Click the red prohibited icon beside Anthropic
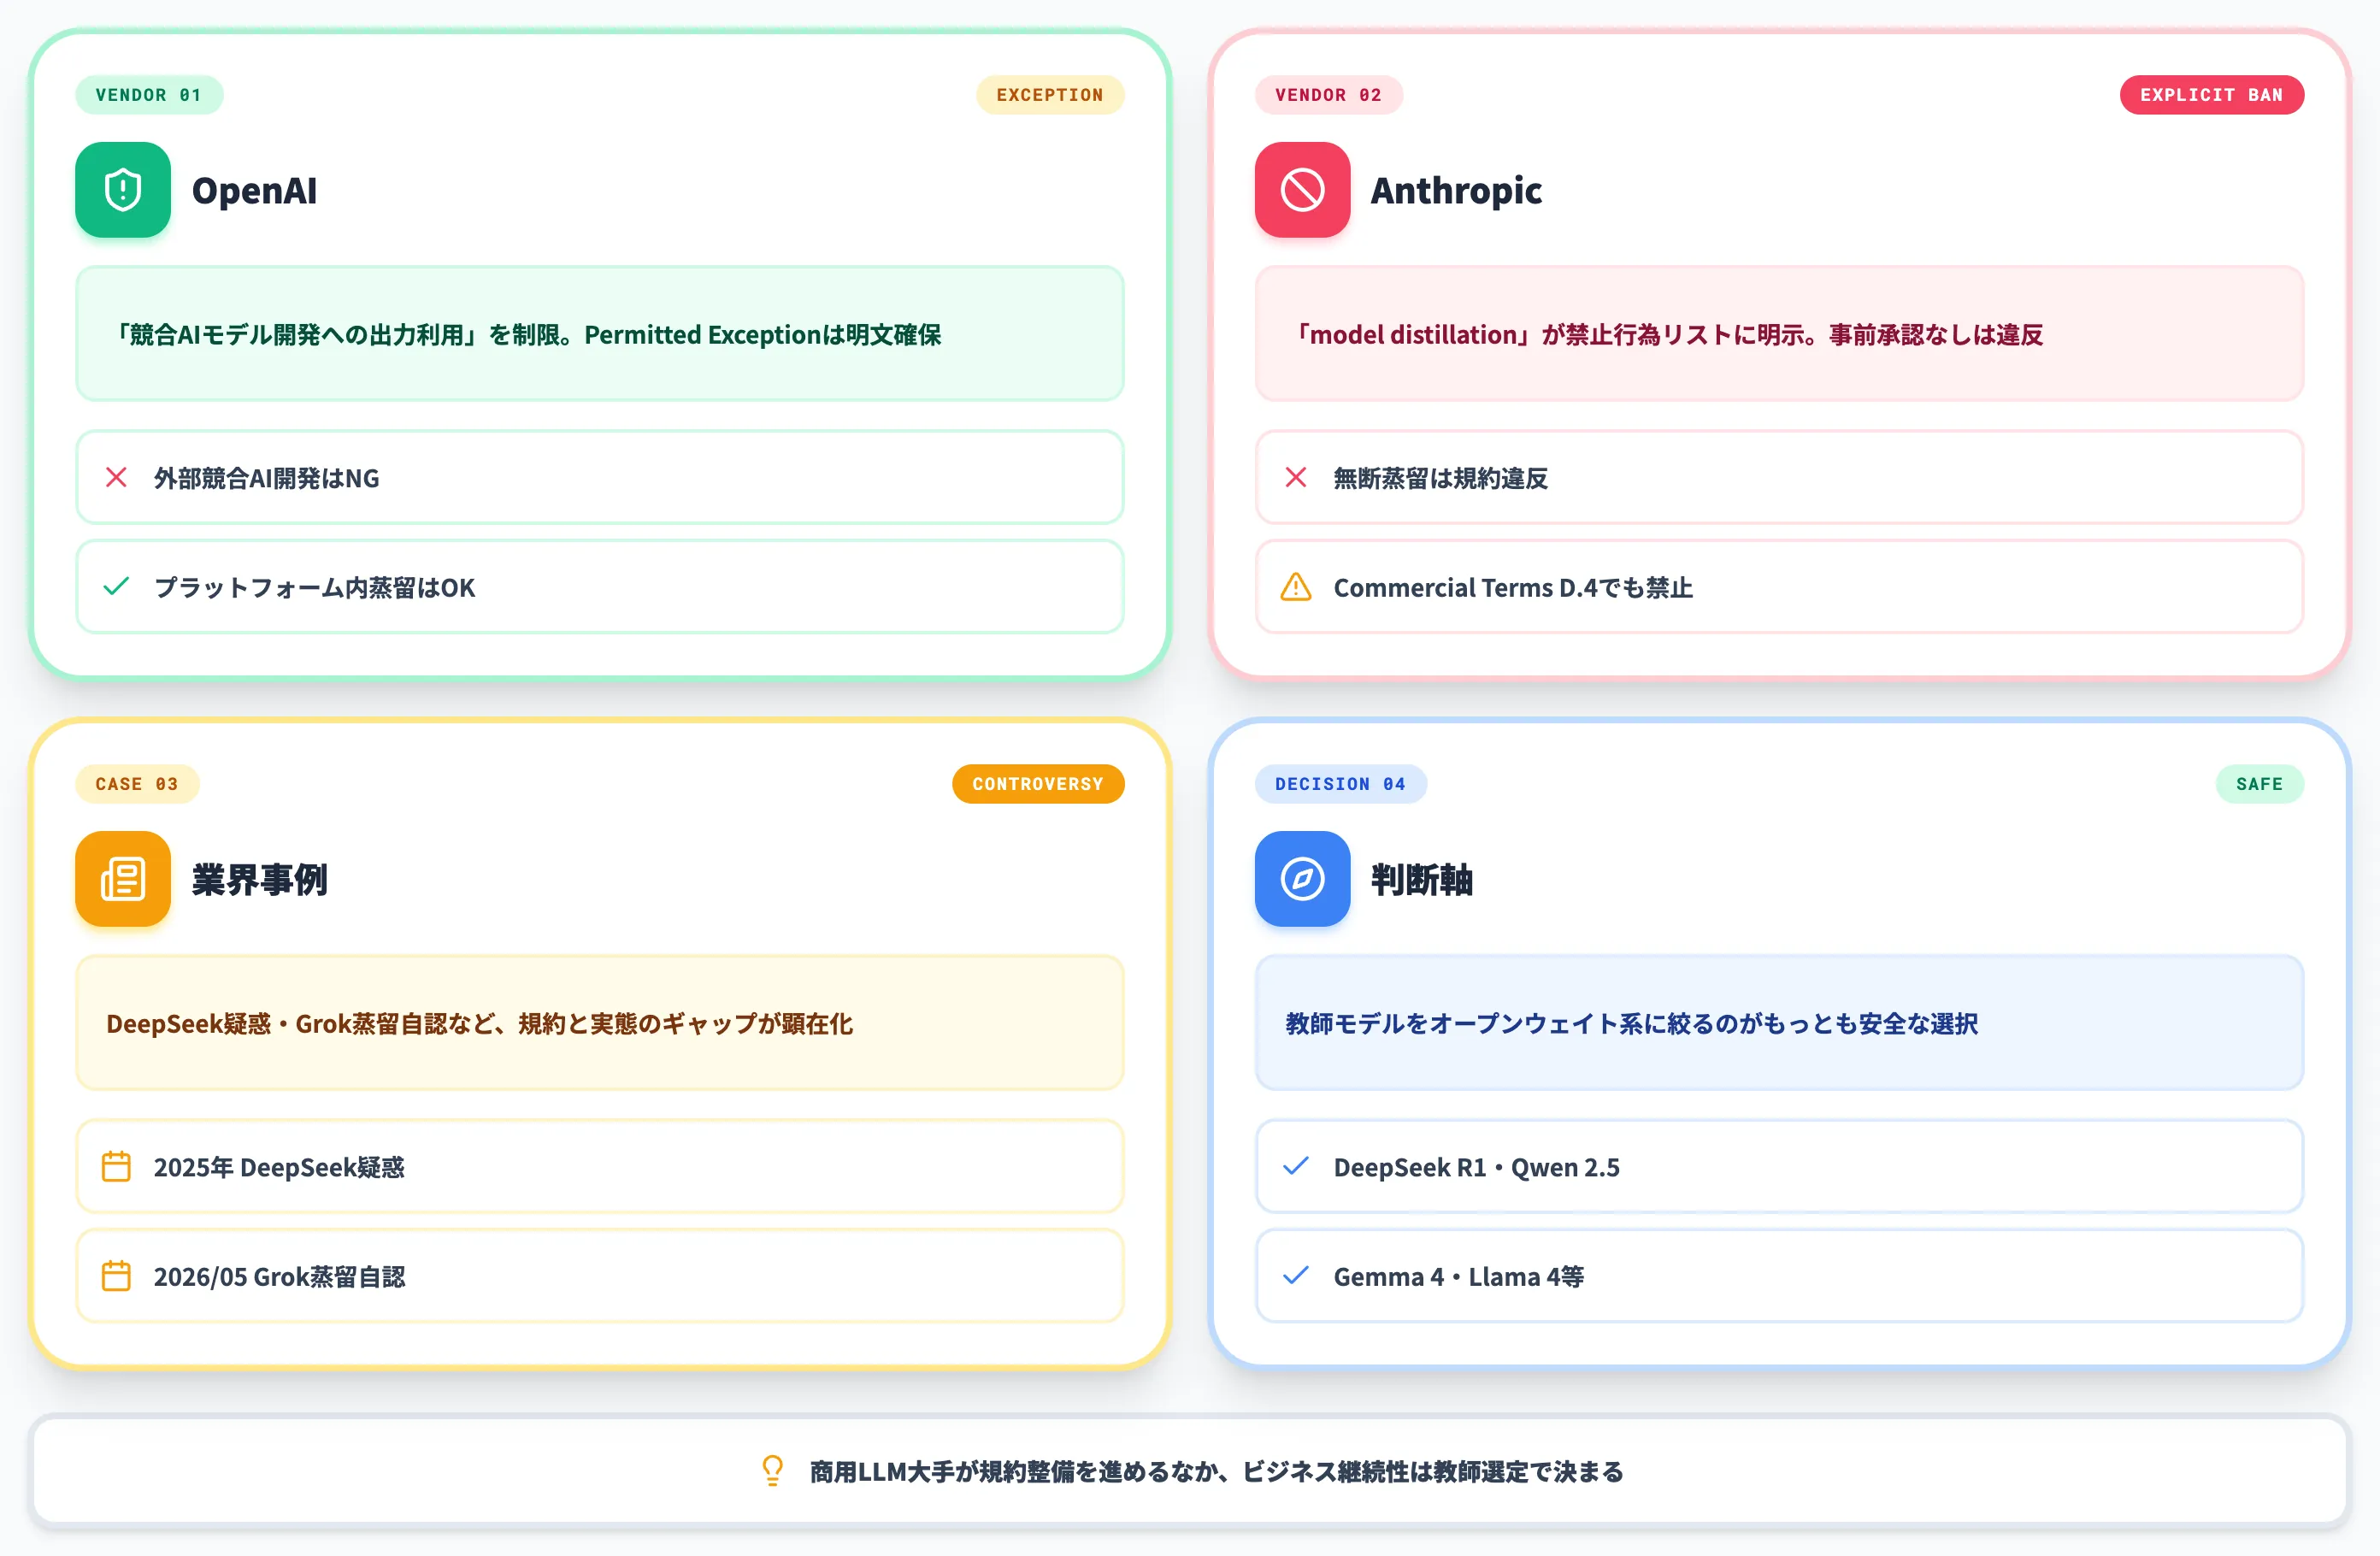The image size is (2380, 1556). click(1302, 190)
